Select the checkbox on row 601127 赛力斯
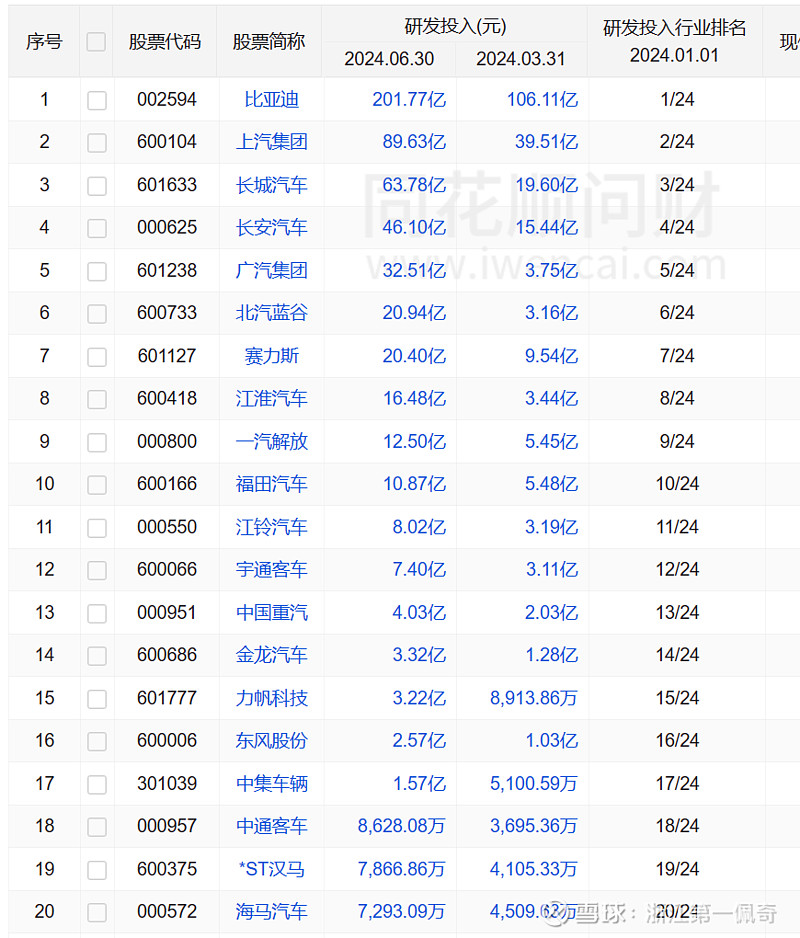Viewport: 800px width, 938px height. (97, 357)
